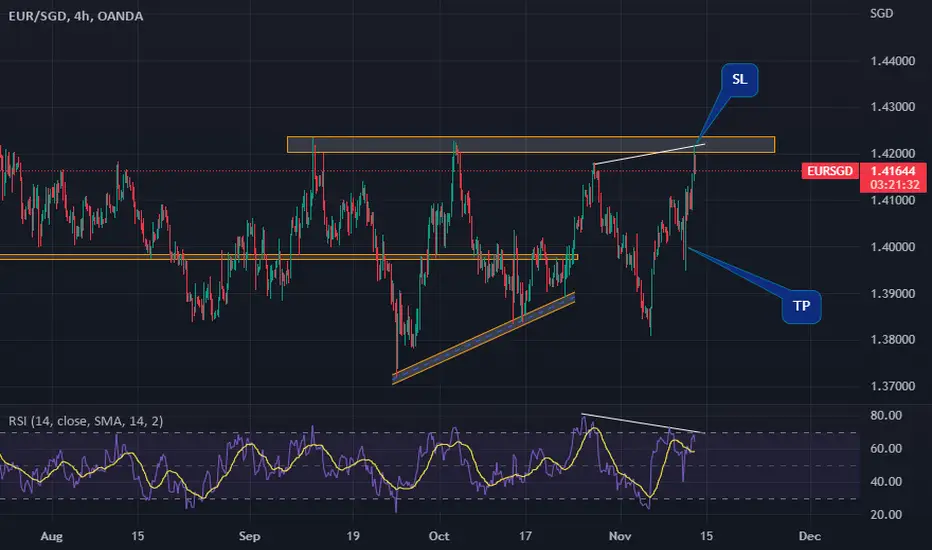Screen dimensions: 932x550
Task: Click the countdown timer 03:21:32
Action: click(x=893, y=185)
